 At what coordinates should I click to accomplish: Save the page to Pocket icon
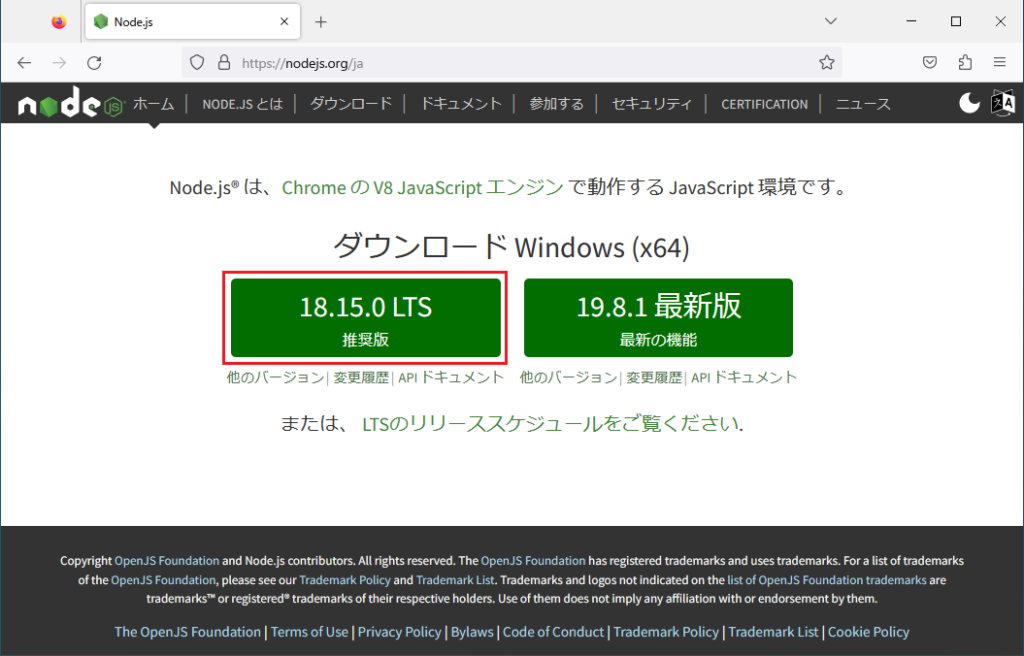tap(930, 63)
